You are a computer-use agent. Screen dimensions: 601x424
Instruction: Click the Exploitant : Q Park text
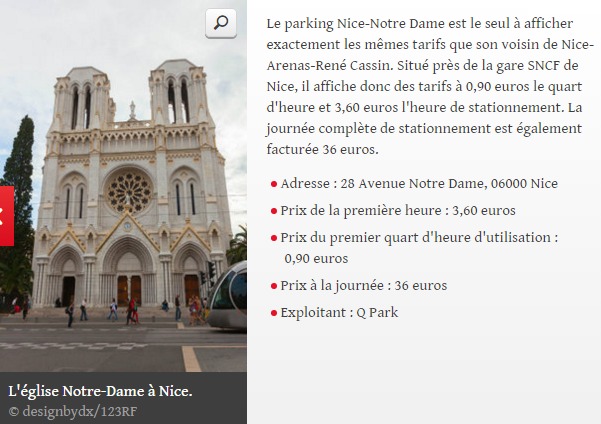pos(339,313)
